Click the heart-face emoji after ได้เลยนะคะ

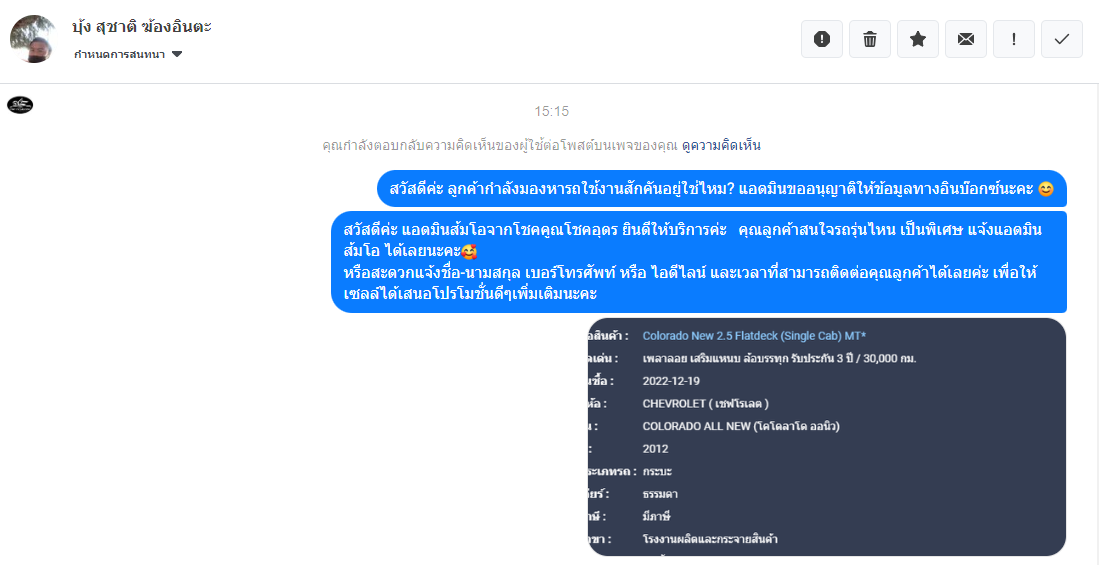click(469, 250)
